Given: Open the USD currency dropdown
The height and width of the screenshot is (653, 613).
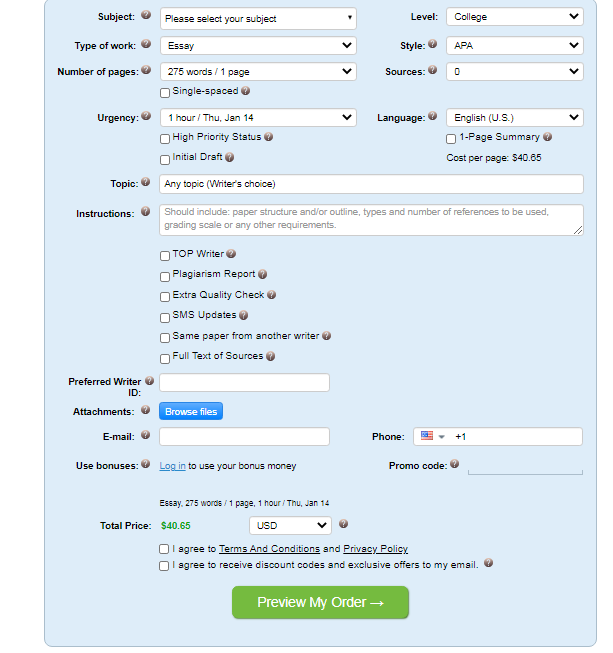Looking at the screenshot, I should [x=290, y=526].
